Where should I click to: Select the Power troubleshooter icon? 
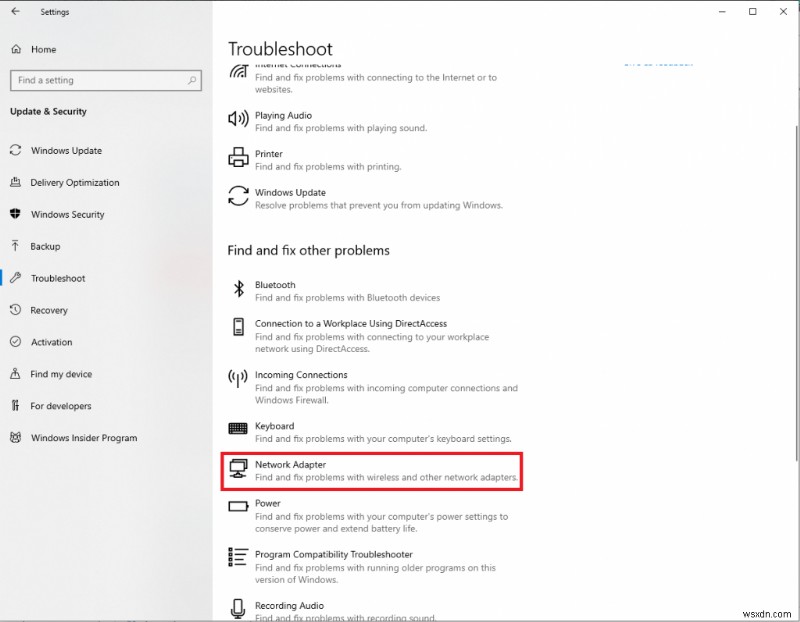[x=238, y=506]
